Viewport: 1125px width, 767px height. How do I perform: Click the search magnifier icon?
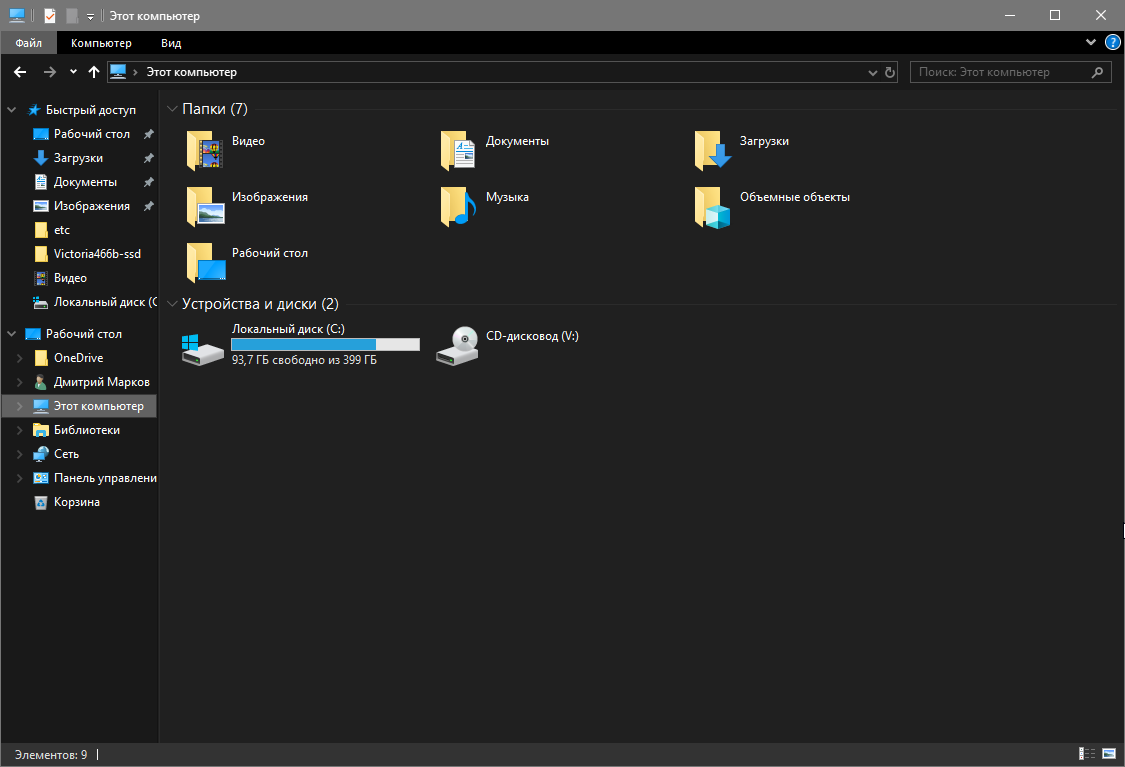(1097, 72)
